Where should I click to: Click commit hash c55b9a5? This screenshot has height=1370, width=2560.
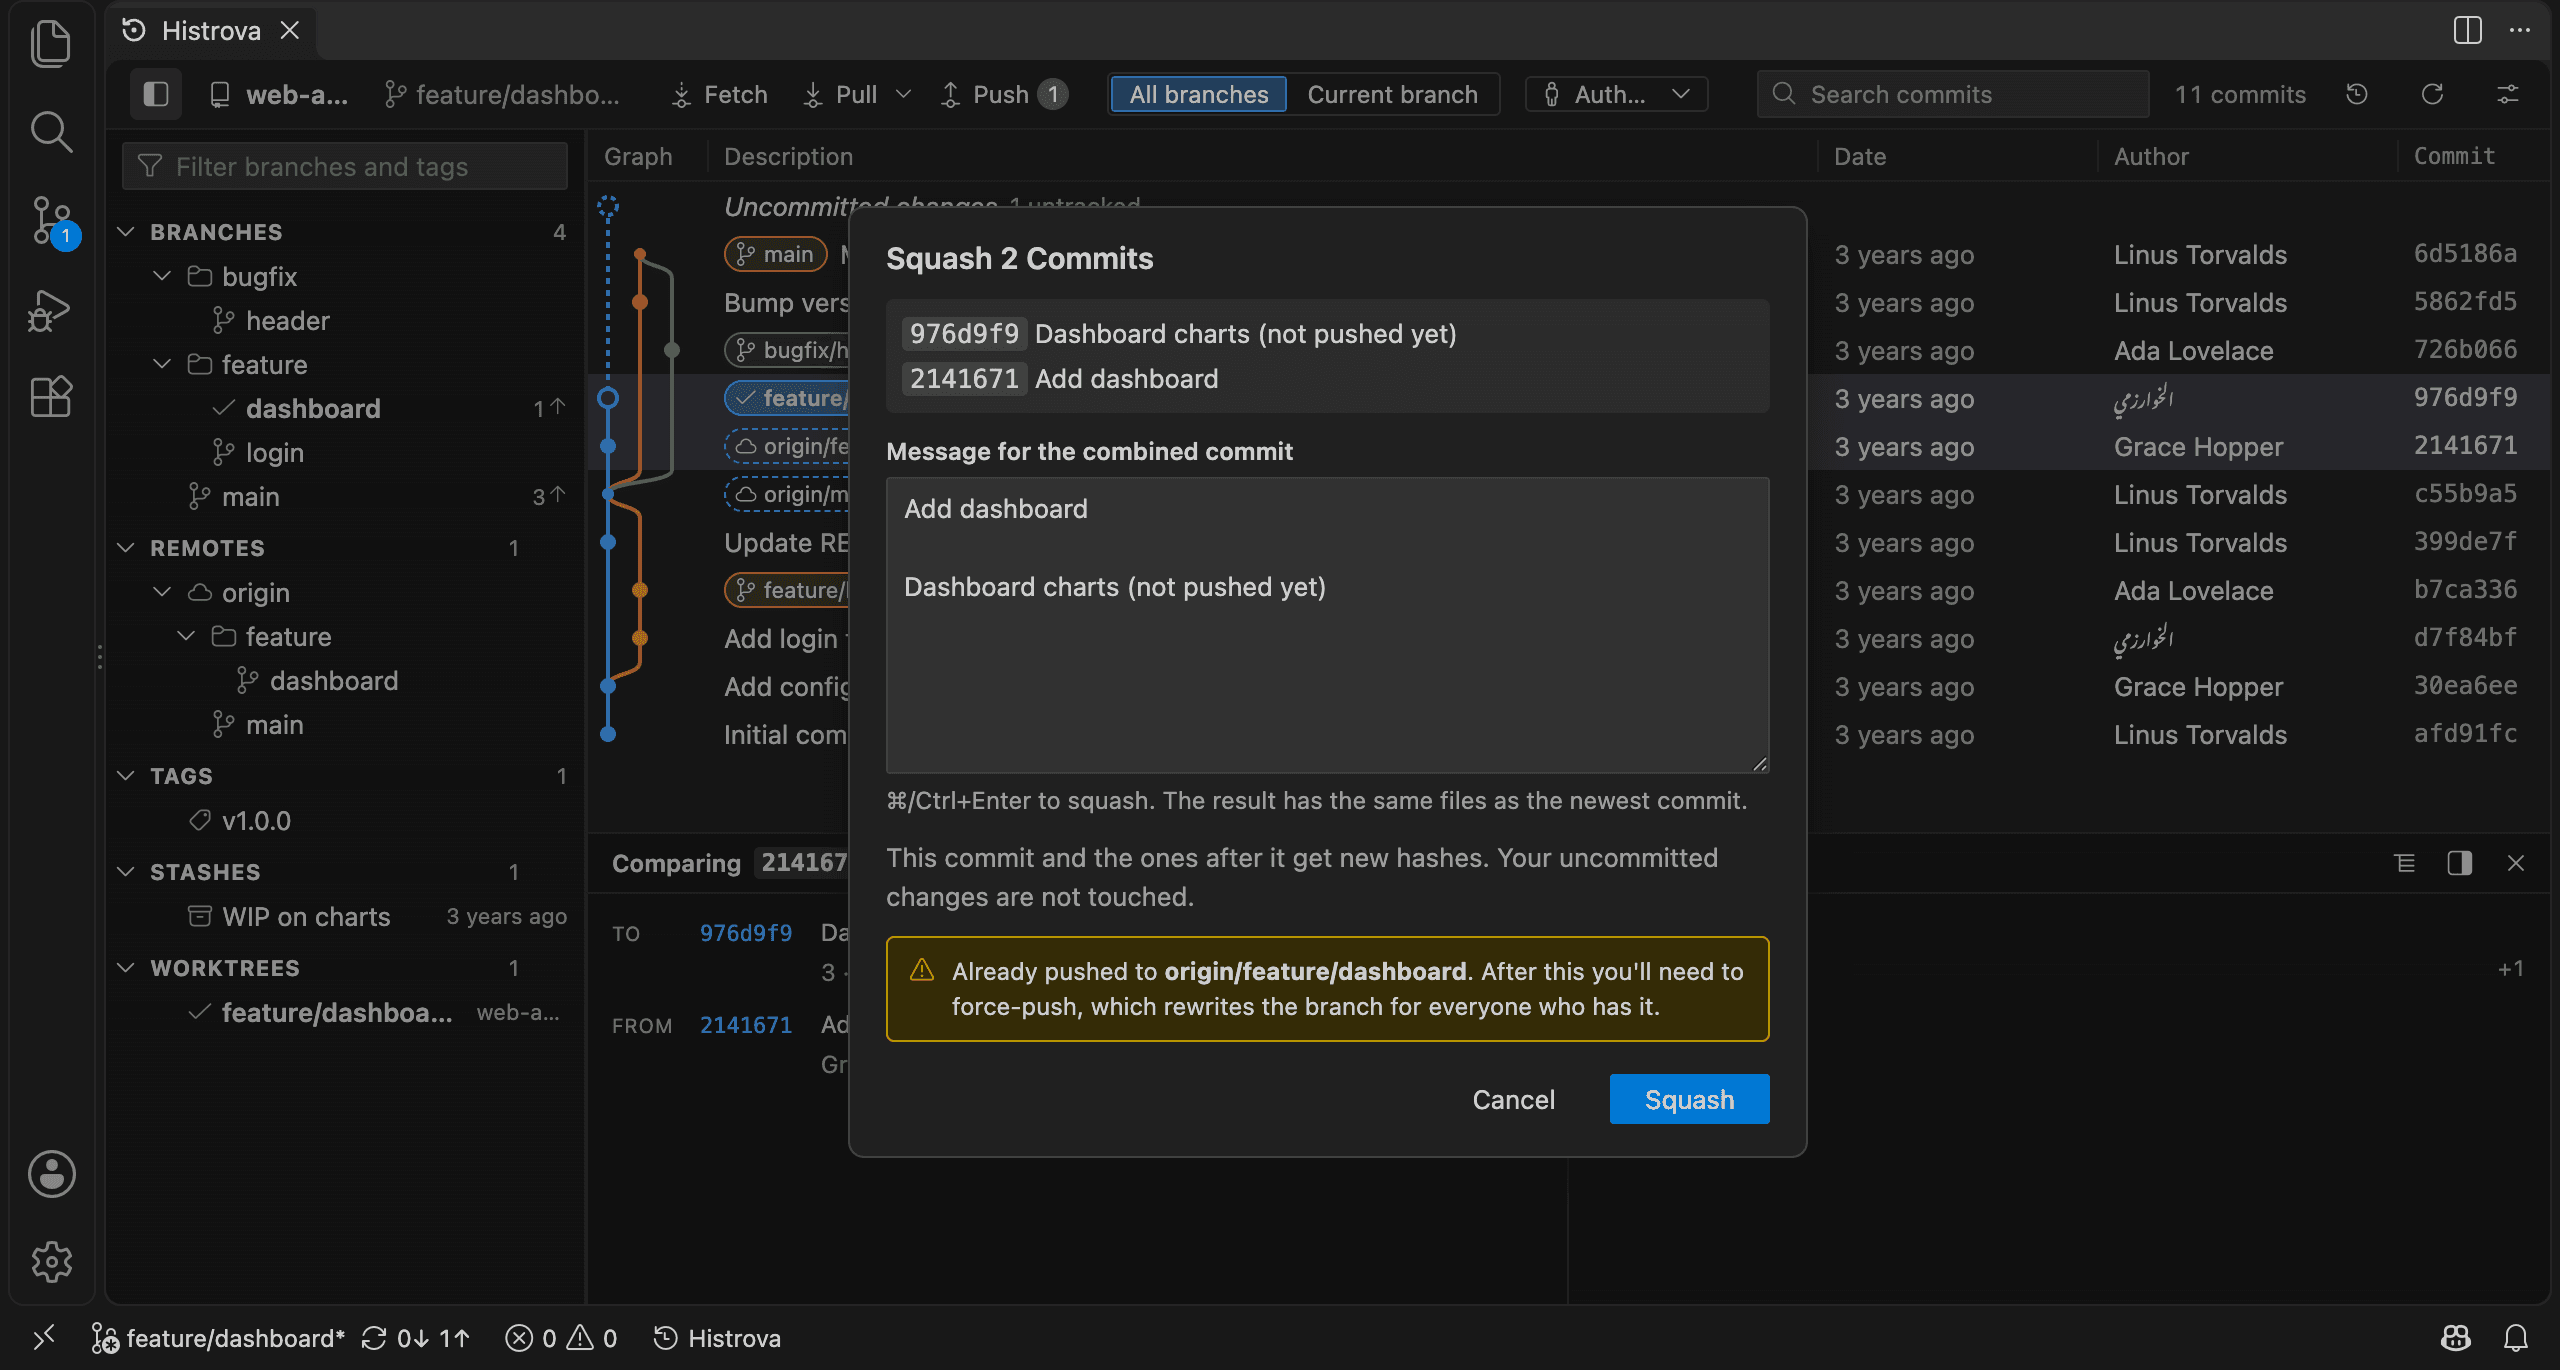[x=2465, y=494]
